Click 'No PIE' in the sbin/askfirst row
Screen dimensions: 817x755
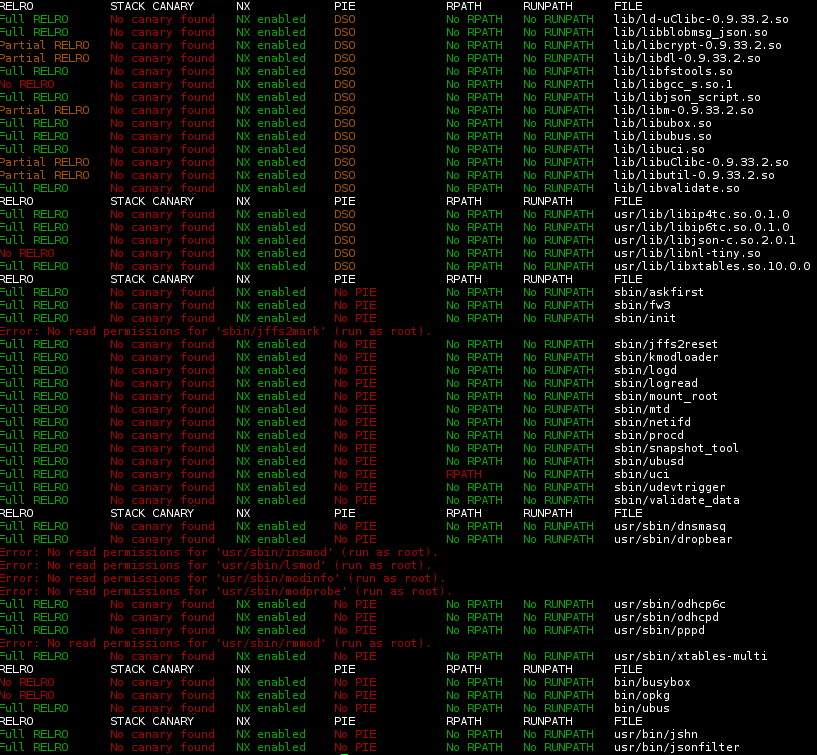(355, 292)
